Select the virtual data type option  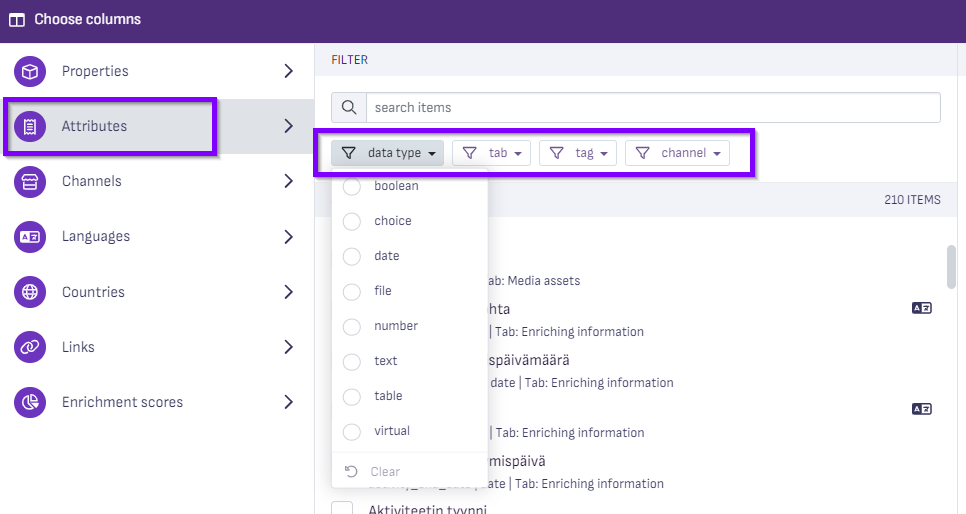click(x=352, y=431)
